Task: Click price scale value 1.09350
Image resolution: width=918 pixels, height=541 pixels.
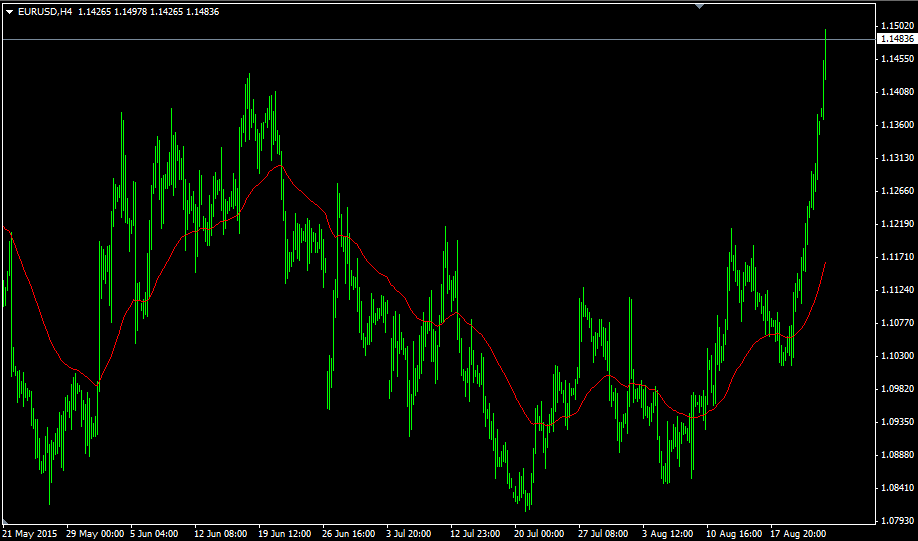Action: click(x=897, y=422)
